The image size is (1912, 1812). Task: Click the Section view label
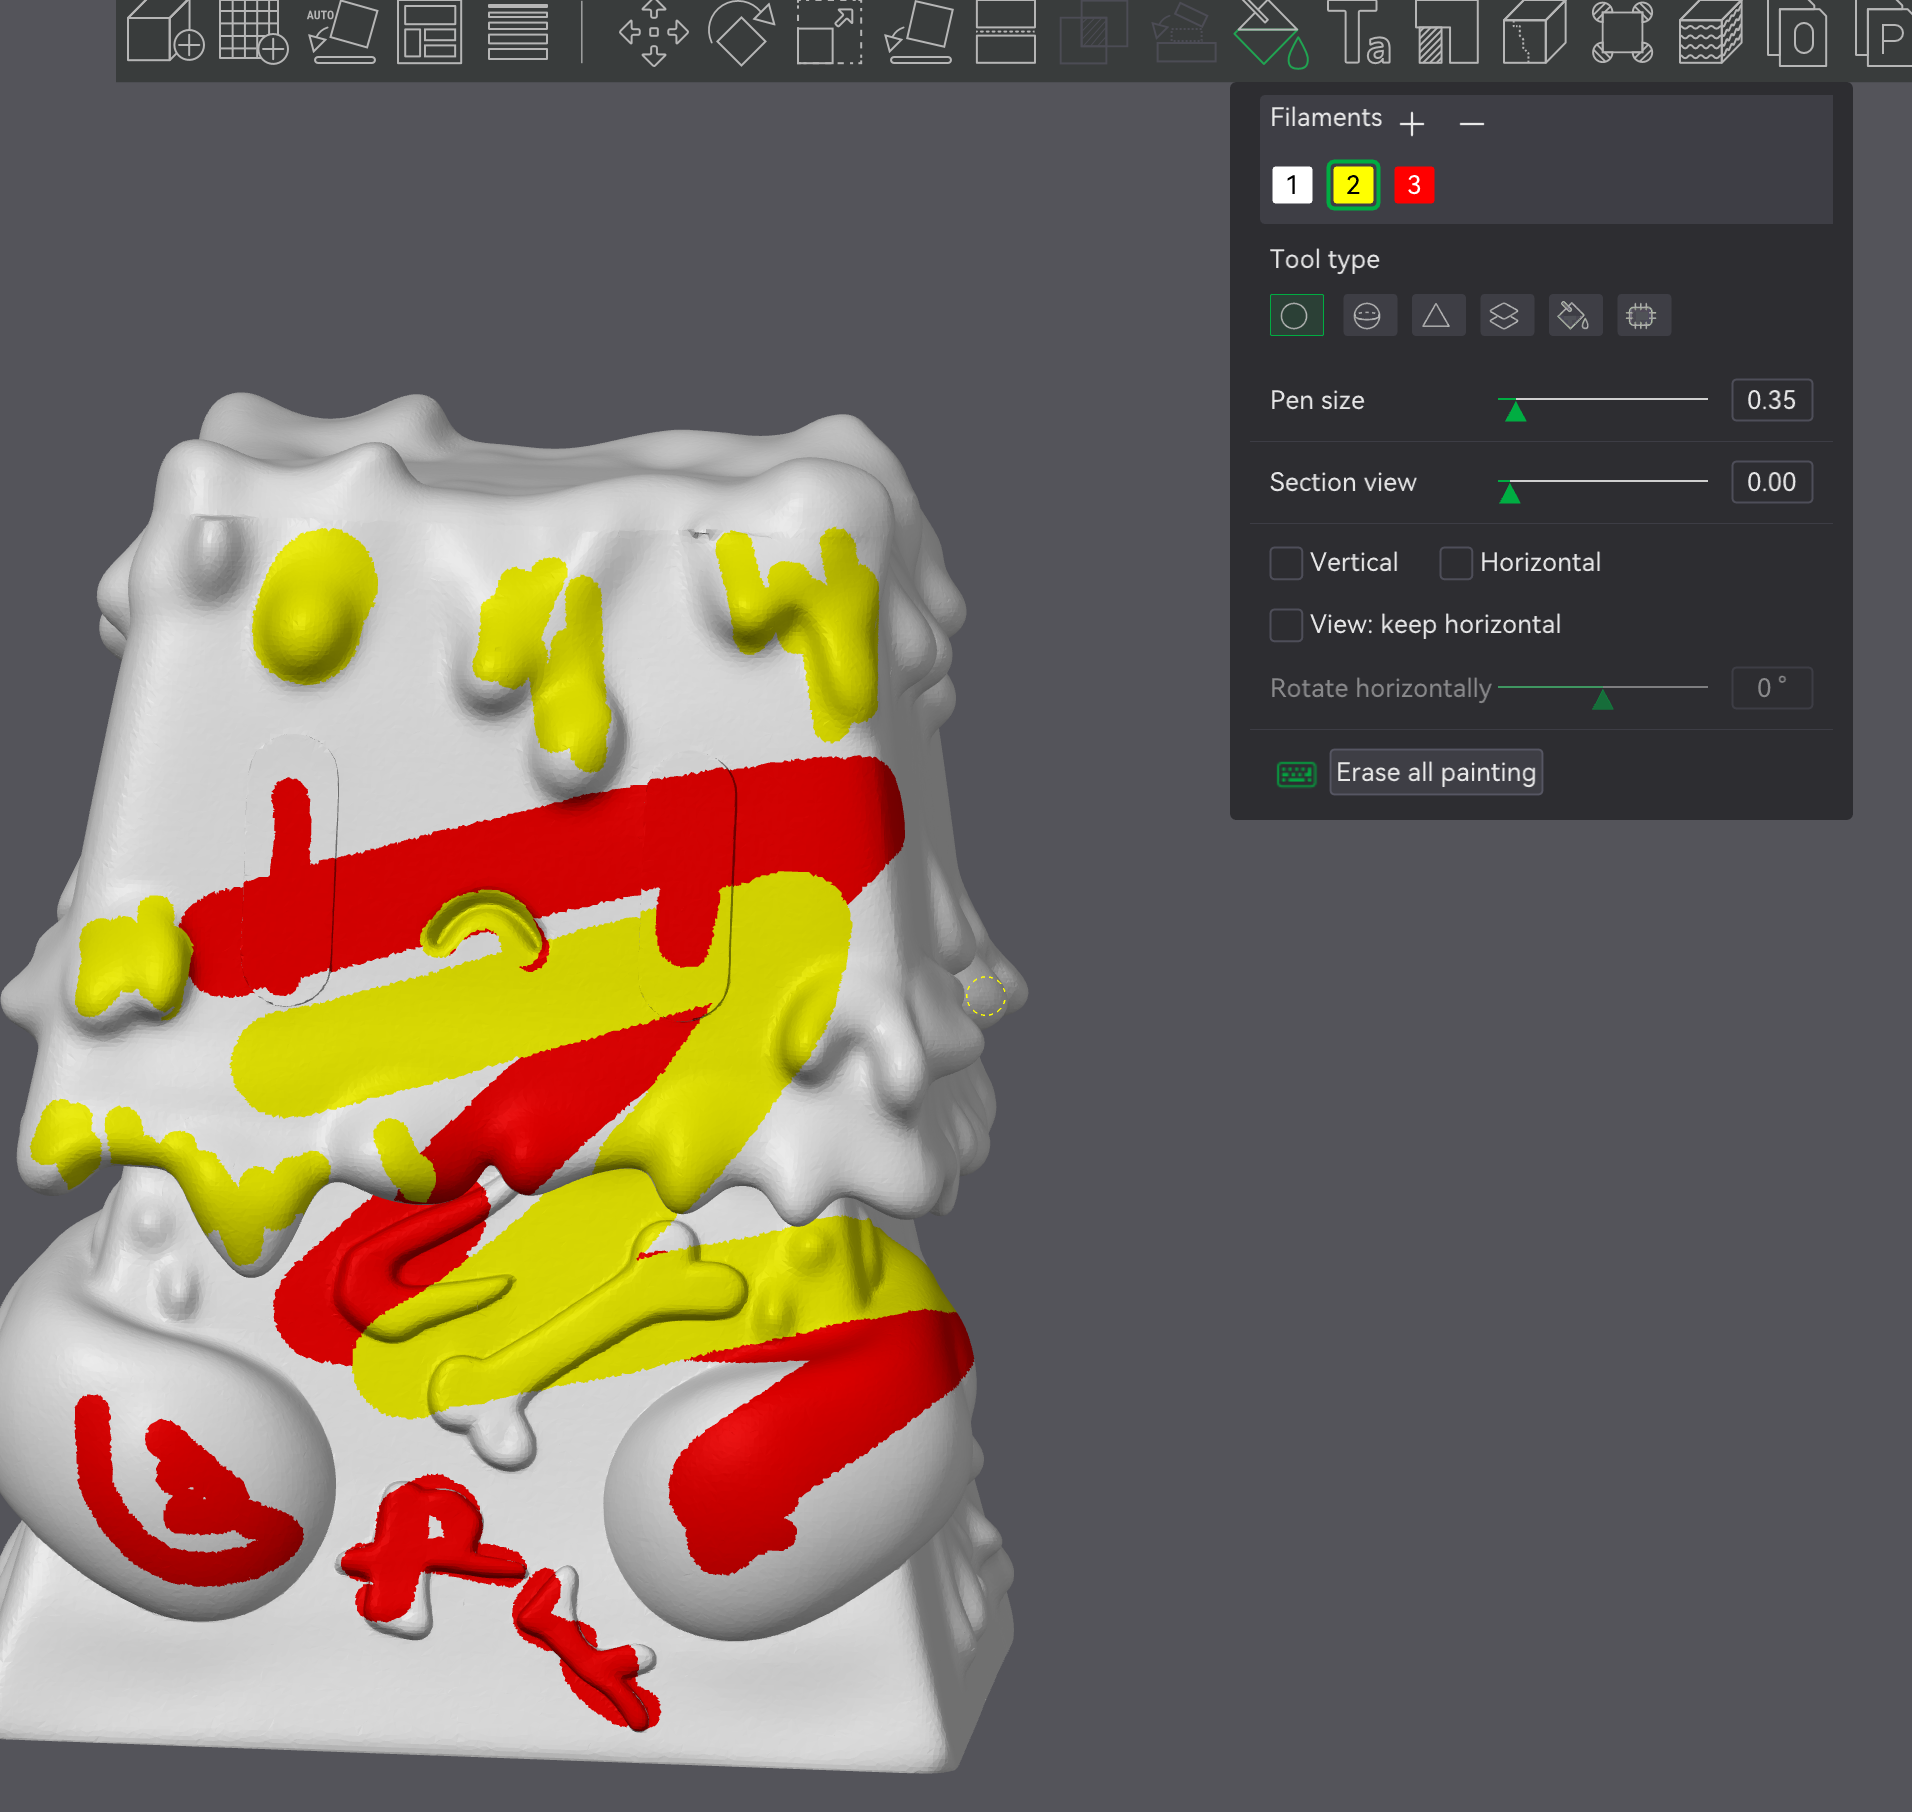1343,483
